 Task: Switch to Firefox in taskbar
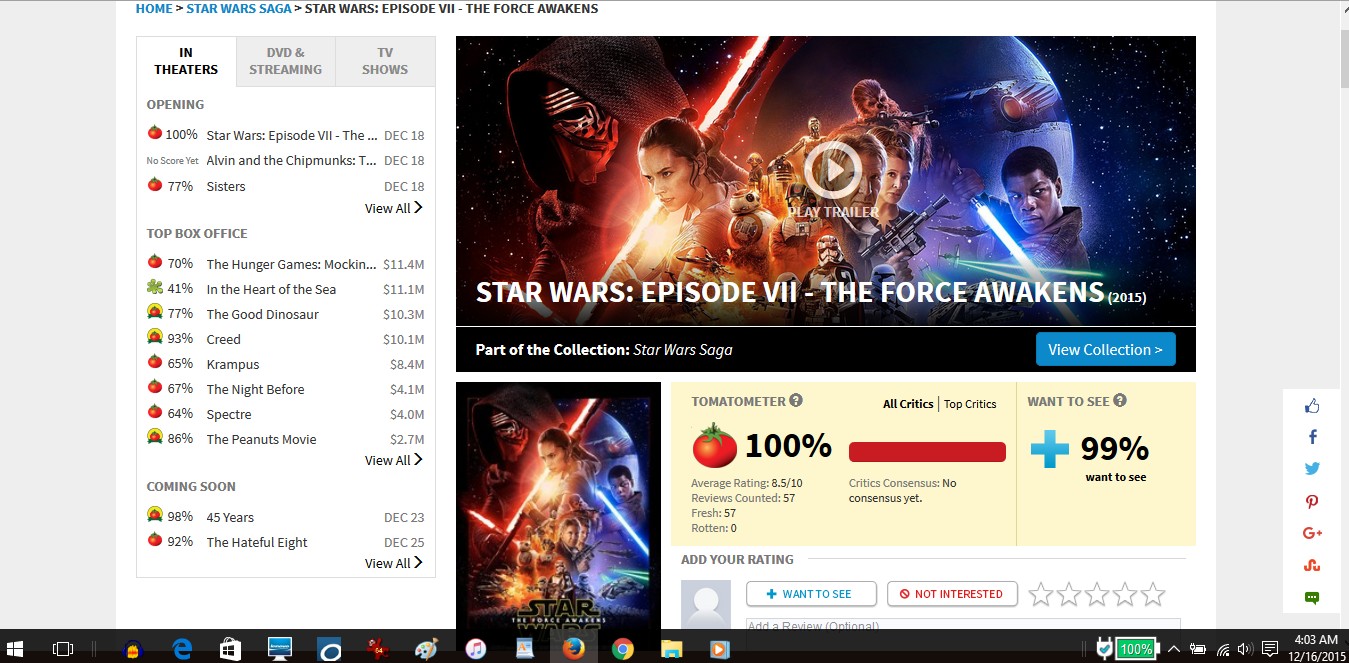[573, 649]
